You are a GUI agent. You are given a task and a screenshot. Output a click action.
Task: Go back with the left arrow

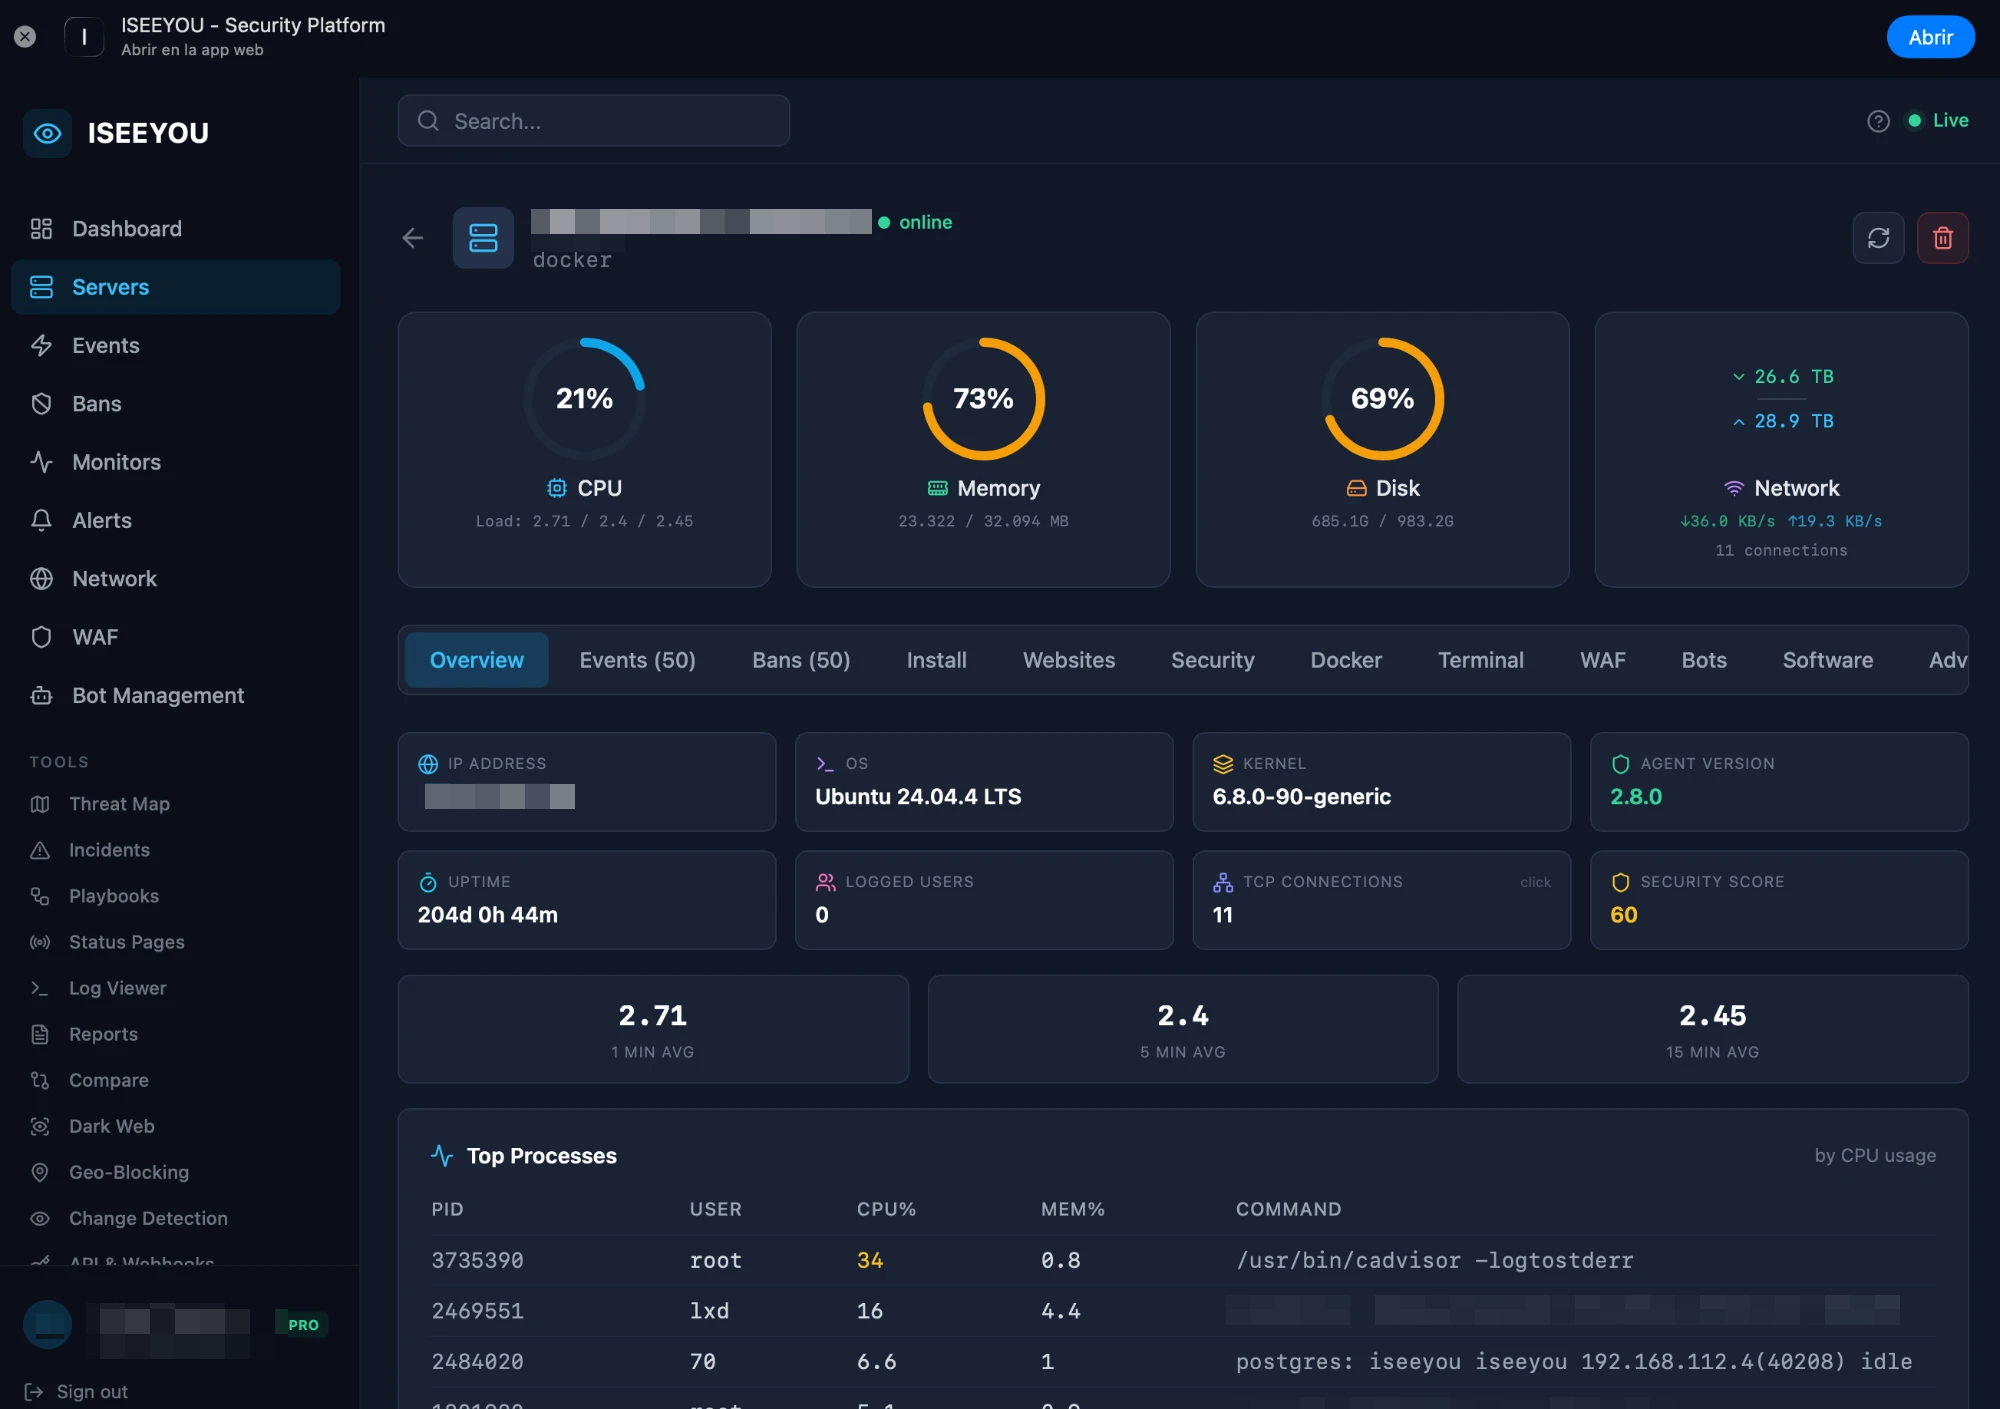(x=413, y=238)
